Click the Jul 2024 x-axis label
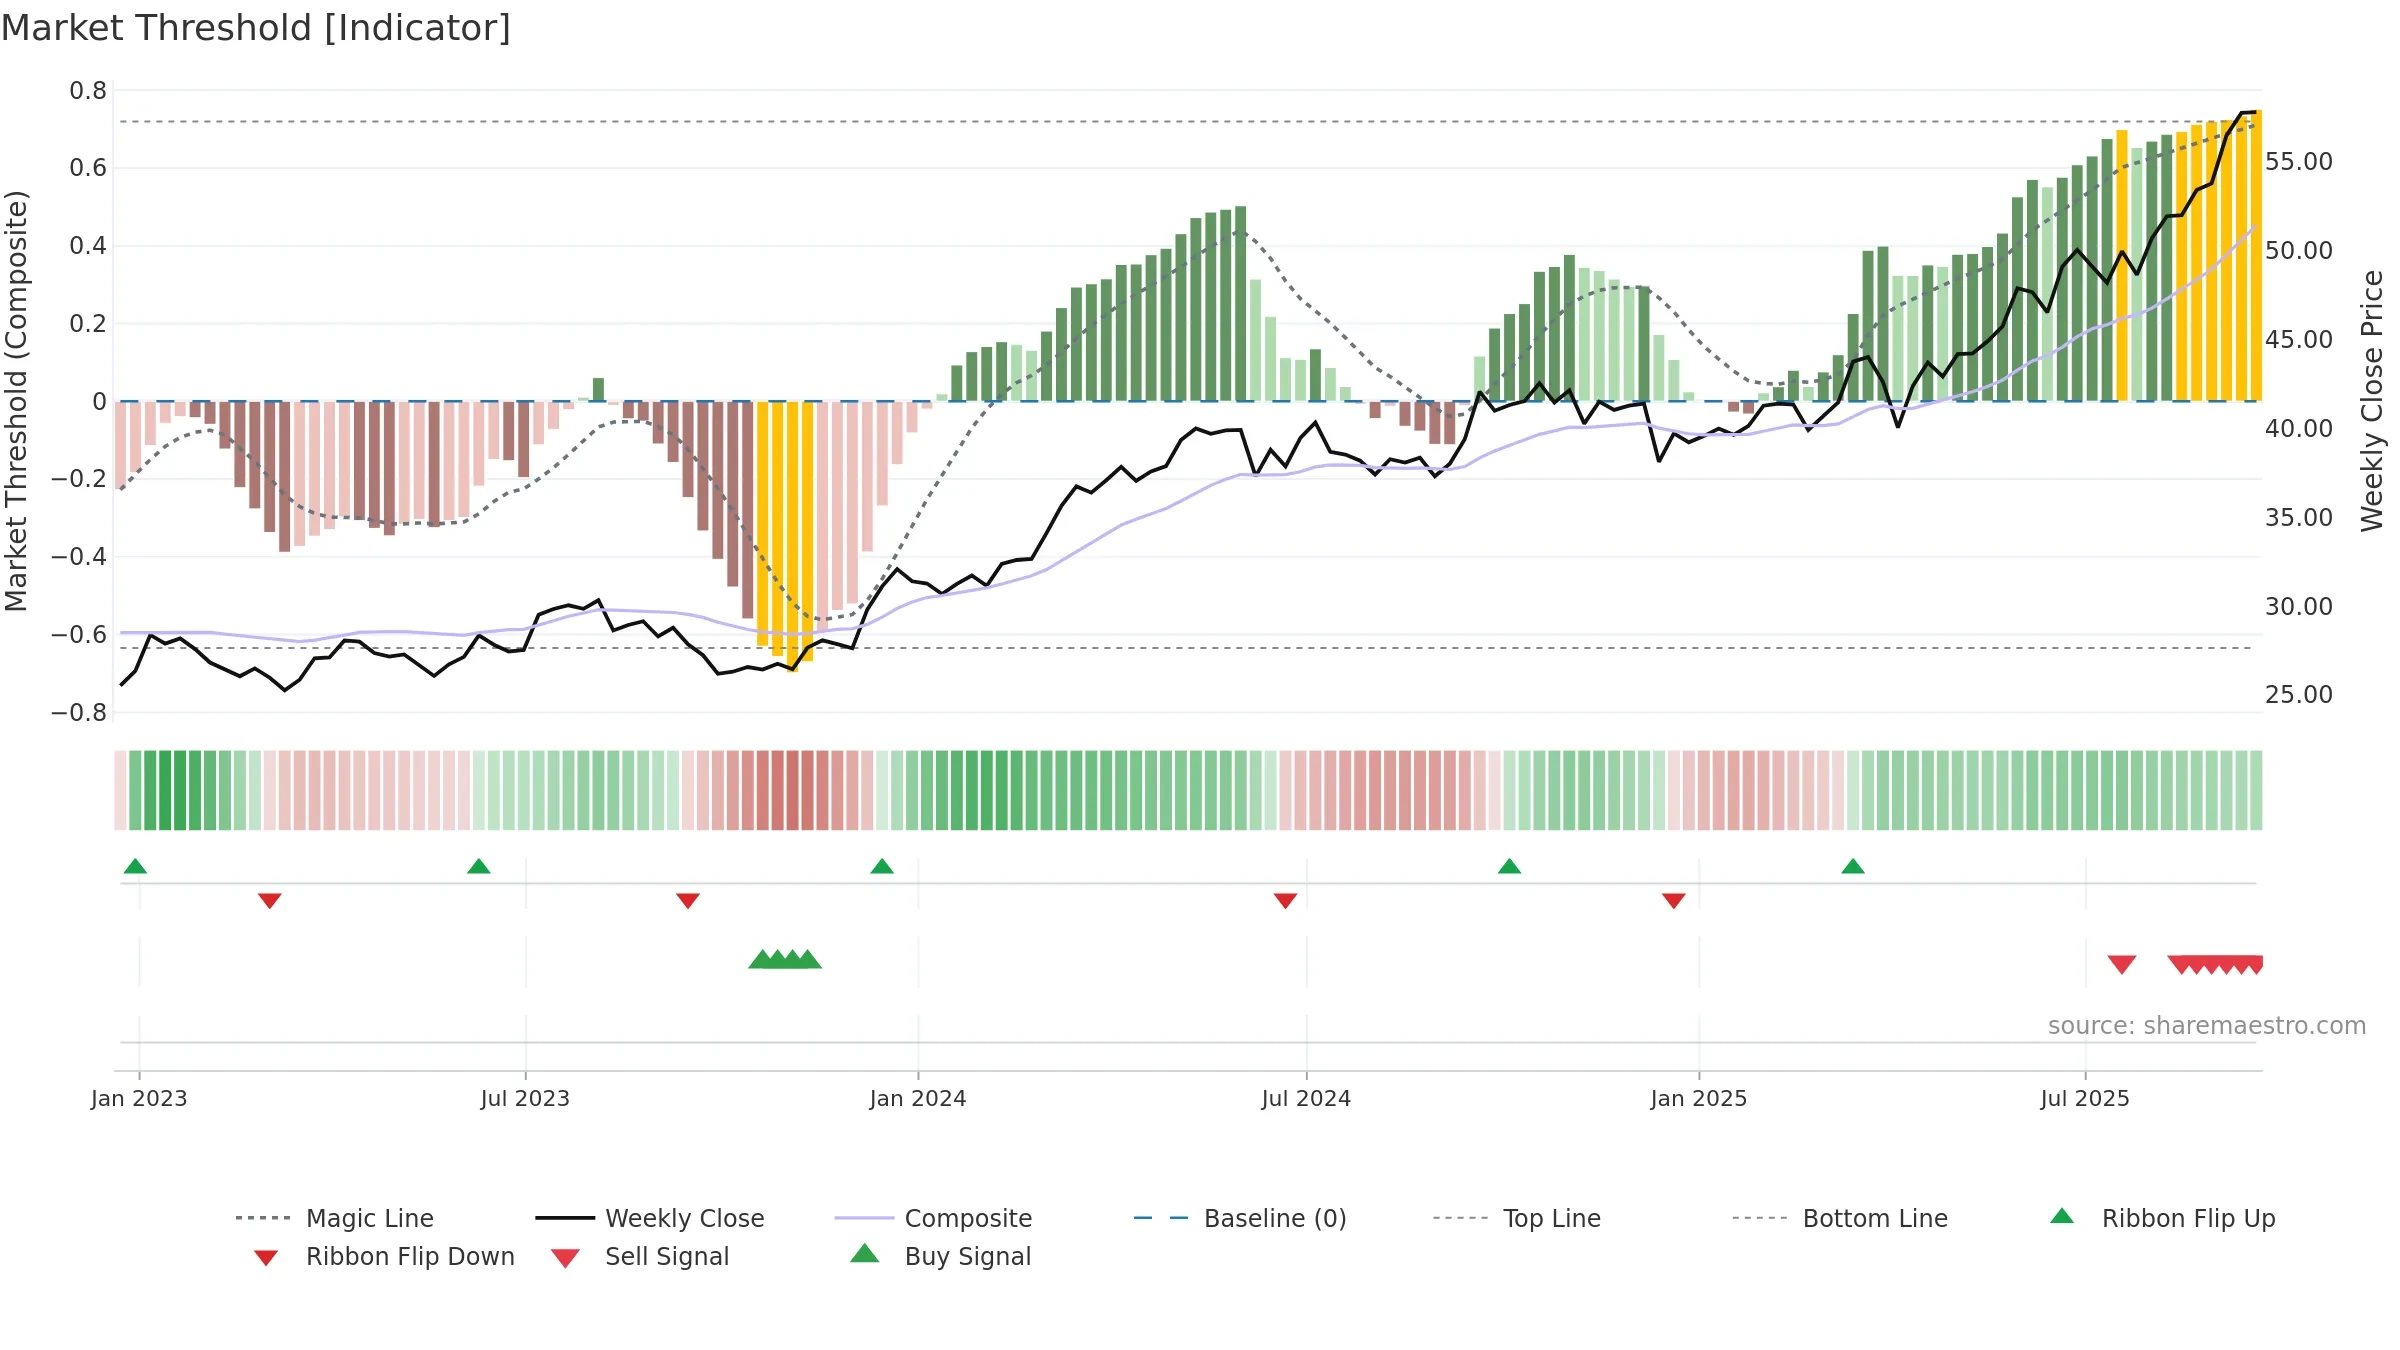2400x1350 pixels. (x=1306, y=1098)
